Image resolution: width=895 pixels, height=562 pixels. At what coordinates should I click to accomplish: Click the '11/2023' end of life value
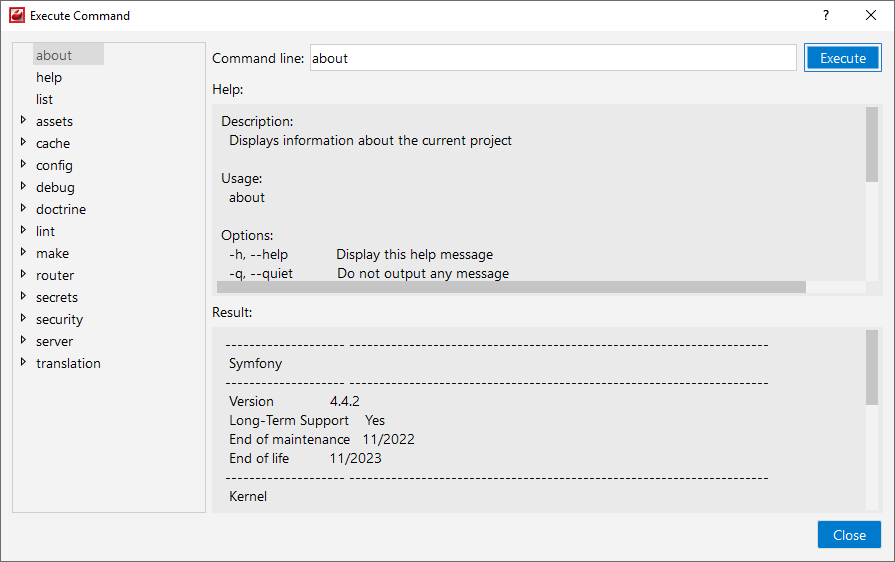click(x=355, y=458)
